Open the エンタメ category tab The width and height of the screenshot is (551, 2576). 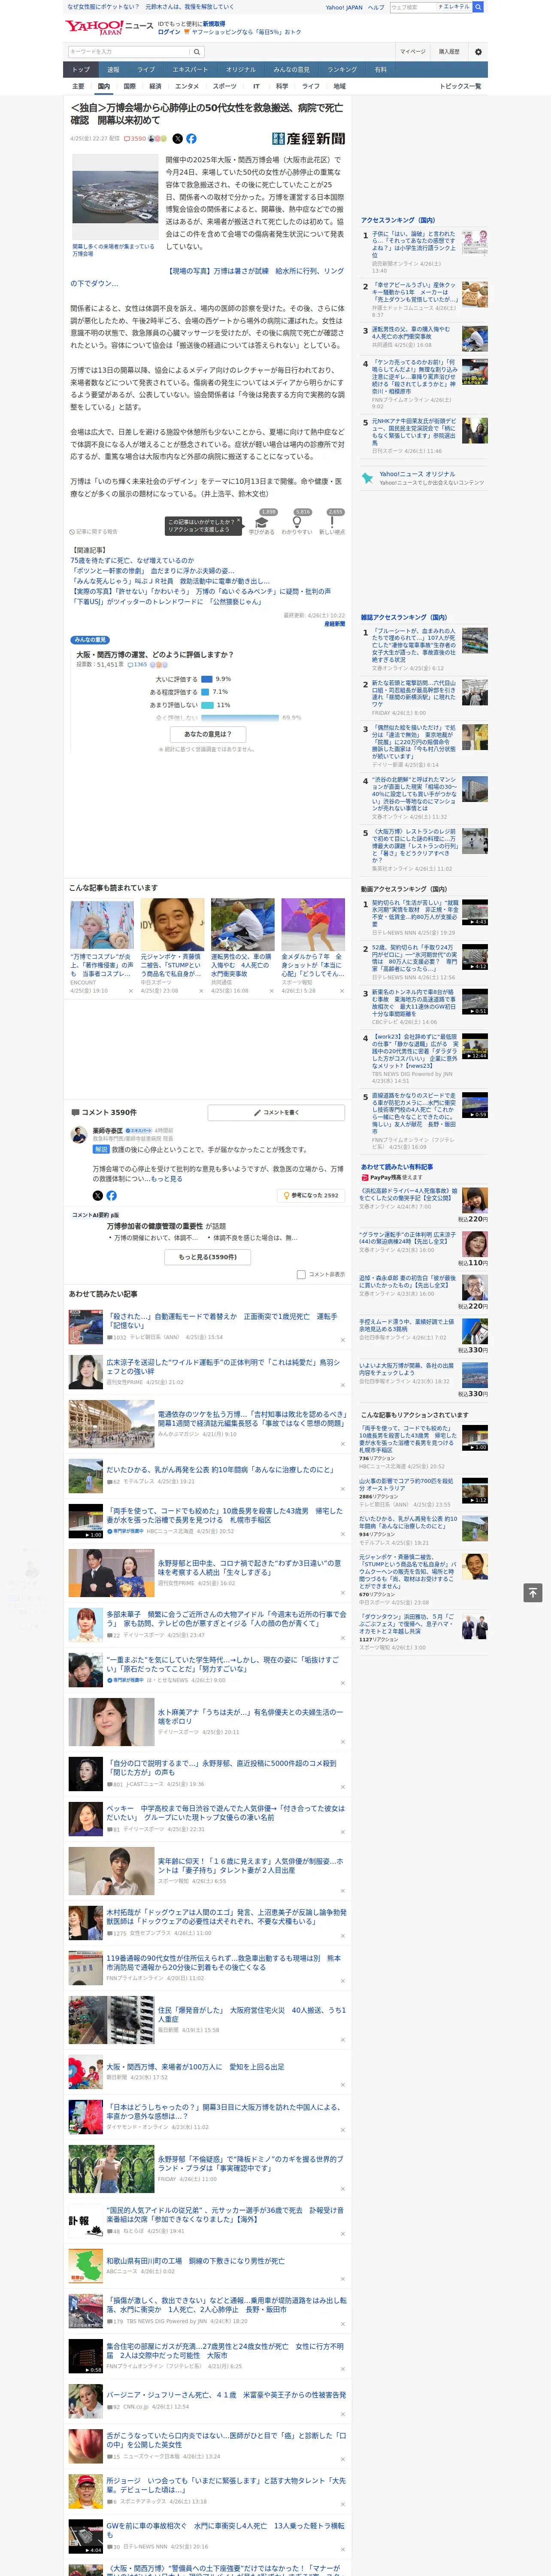tap(187, 87)
